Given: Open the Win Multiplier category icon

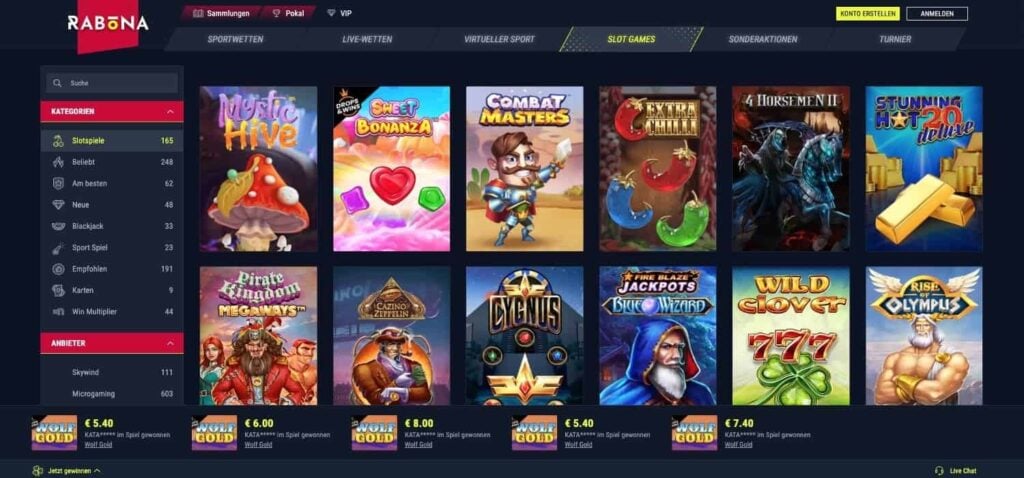Looking at the screenshot, I should pyautogui.click(x=58, y=311).
